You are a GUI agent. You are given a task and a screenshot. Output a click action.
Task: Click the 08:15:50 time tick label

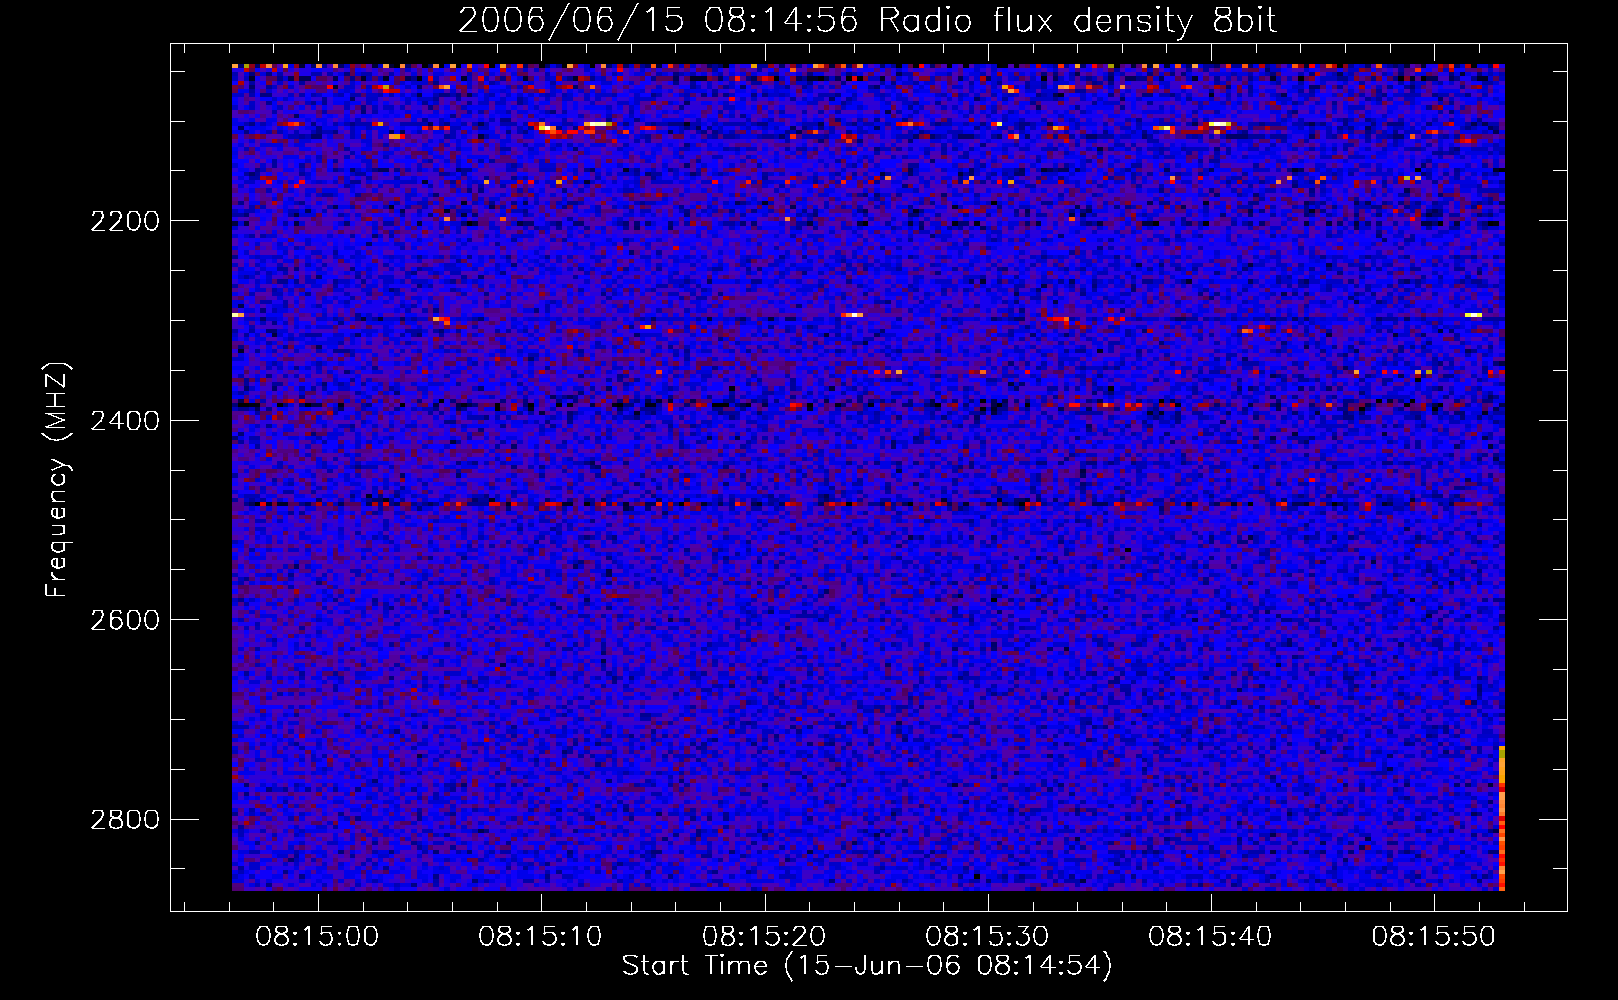click(x=1433, y=937)
